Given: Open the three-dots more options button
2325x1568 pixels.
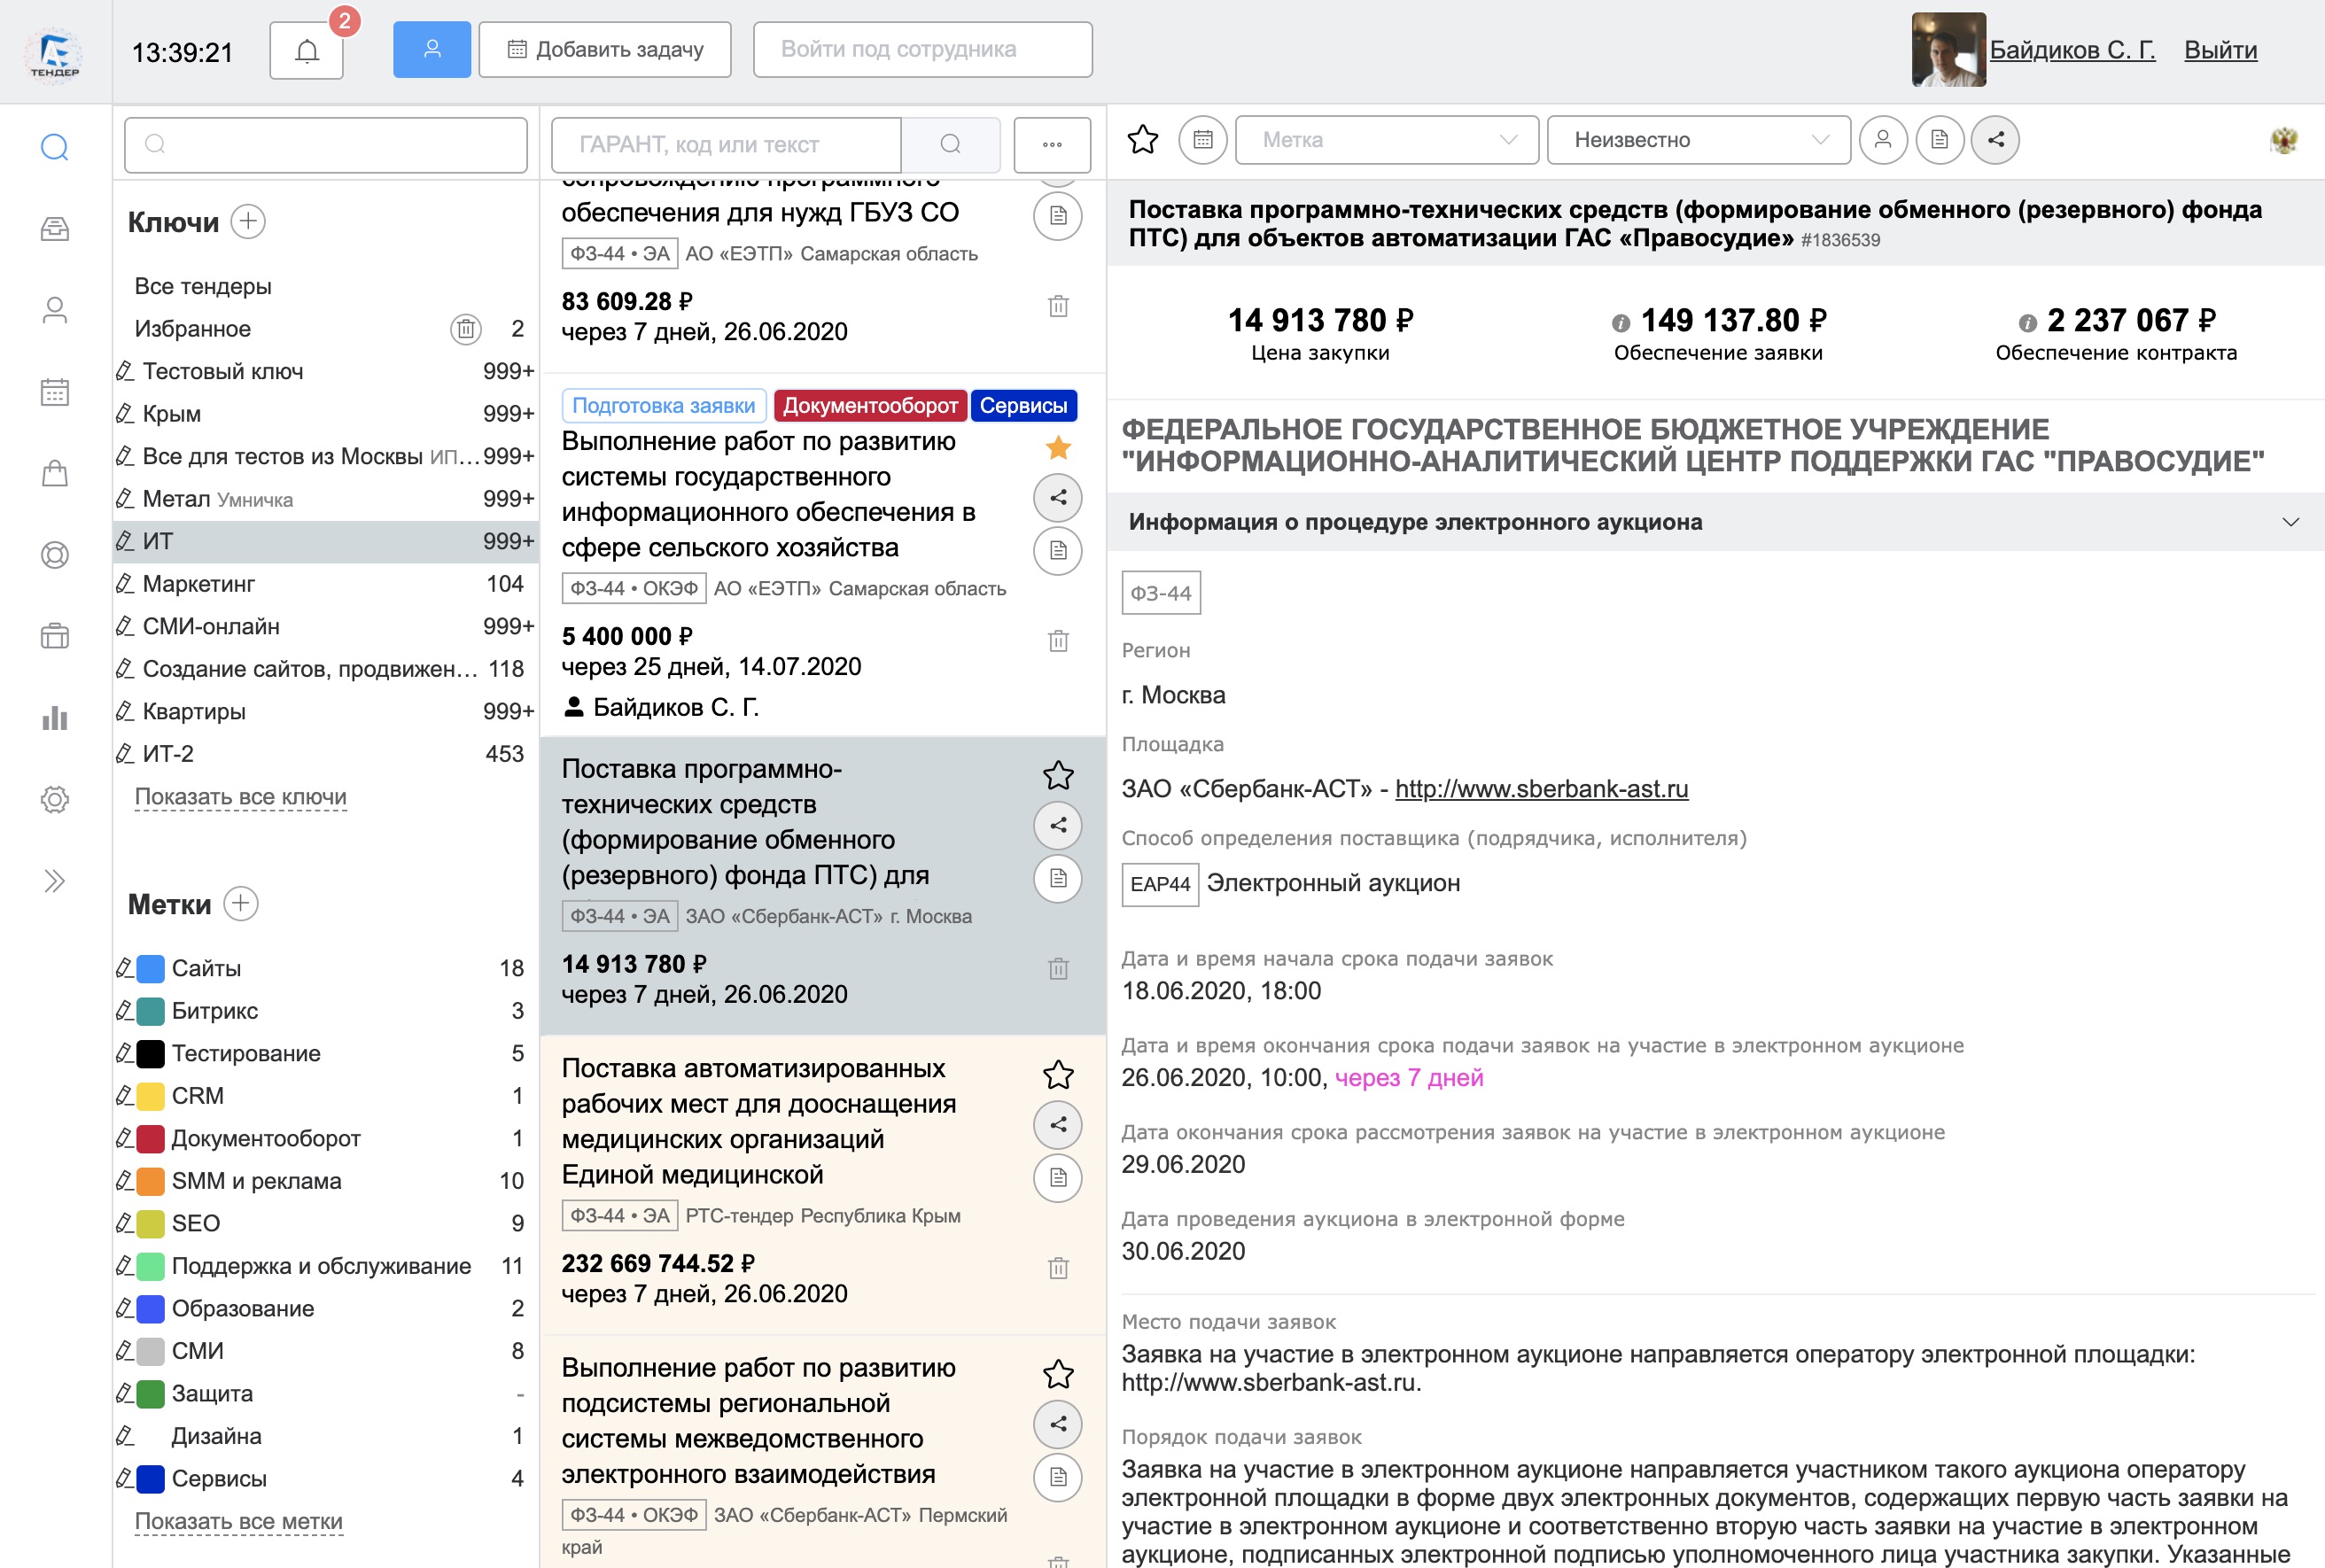Looking at the screenshot, I should tap(1052, 144).
